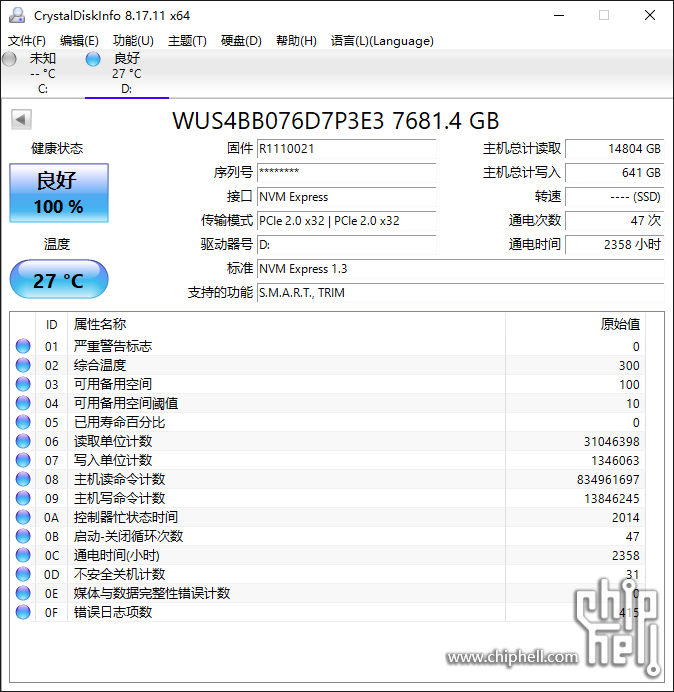Screen dimensions: 674x692
Task: Click status orb for attribute 0C 通电时间
Action: click(x=23, y=555)
